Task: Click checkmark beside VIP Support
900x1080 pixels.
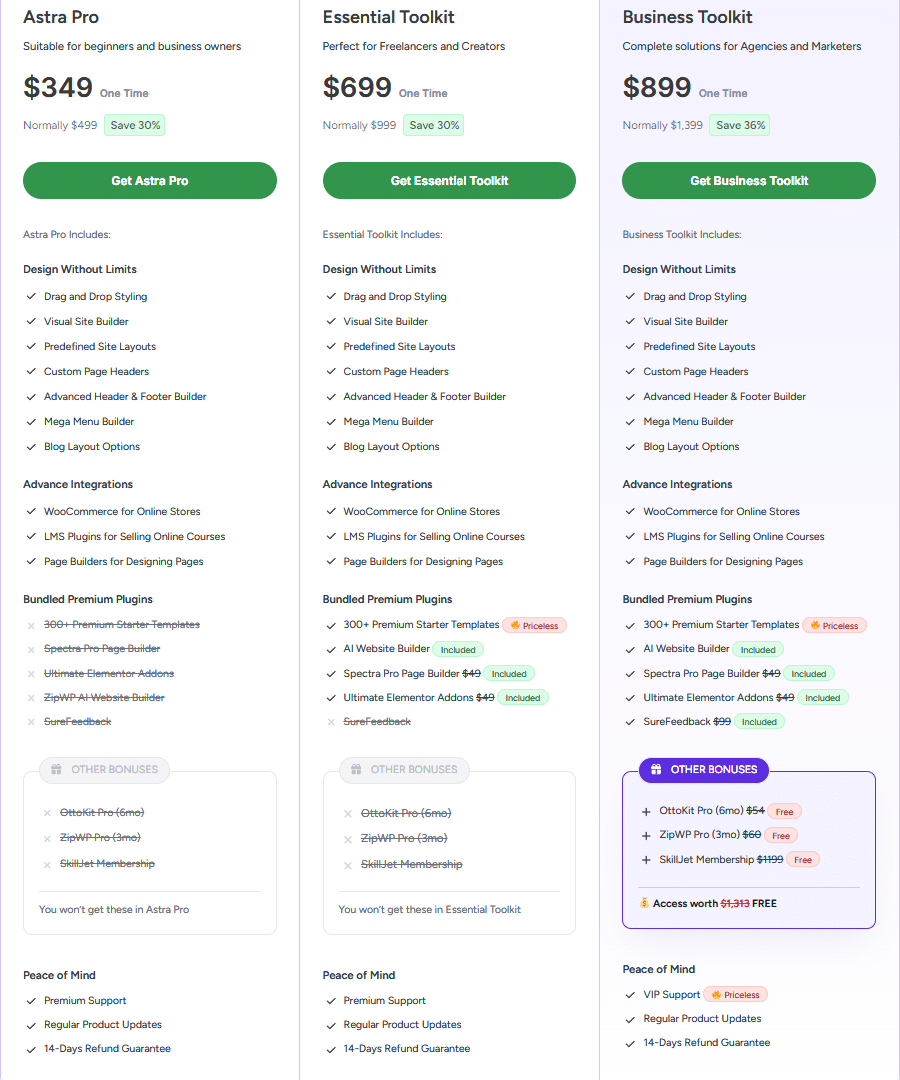Action: point(630,995)
